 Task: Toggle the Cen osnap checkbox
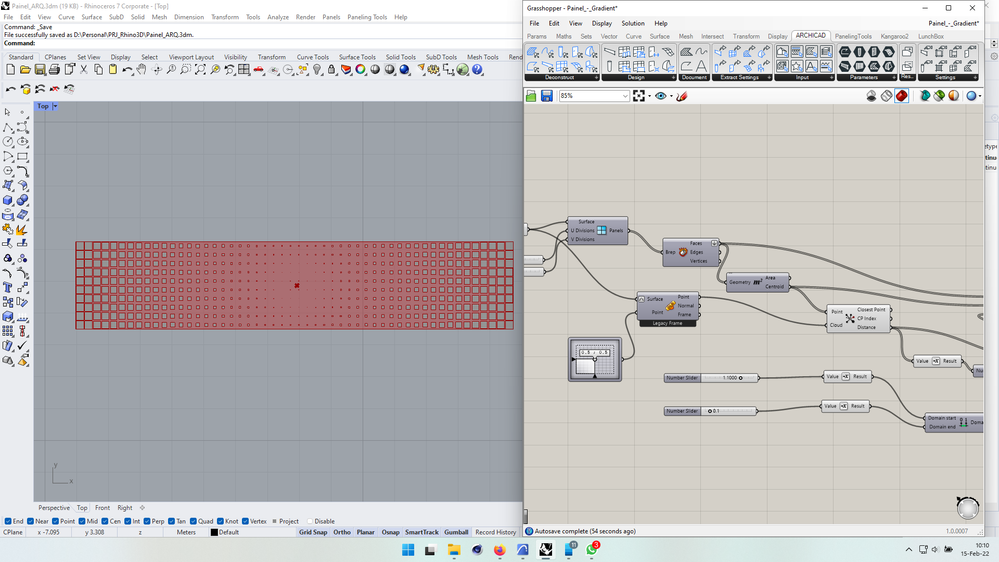[105, 521]
